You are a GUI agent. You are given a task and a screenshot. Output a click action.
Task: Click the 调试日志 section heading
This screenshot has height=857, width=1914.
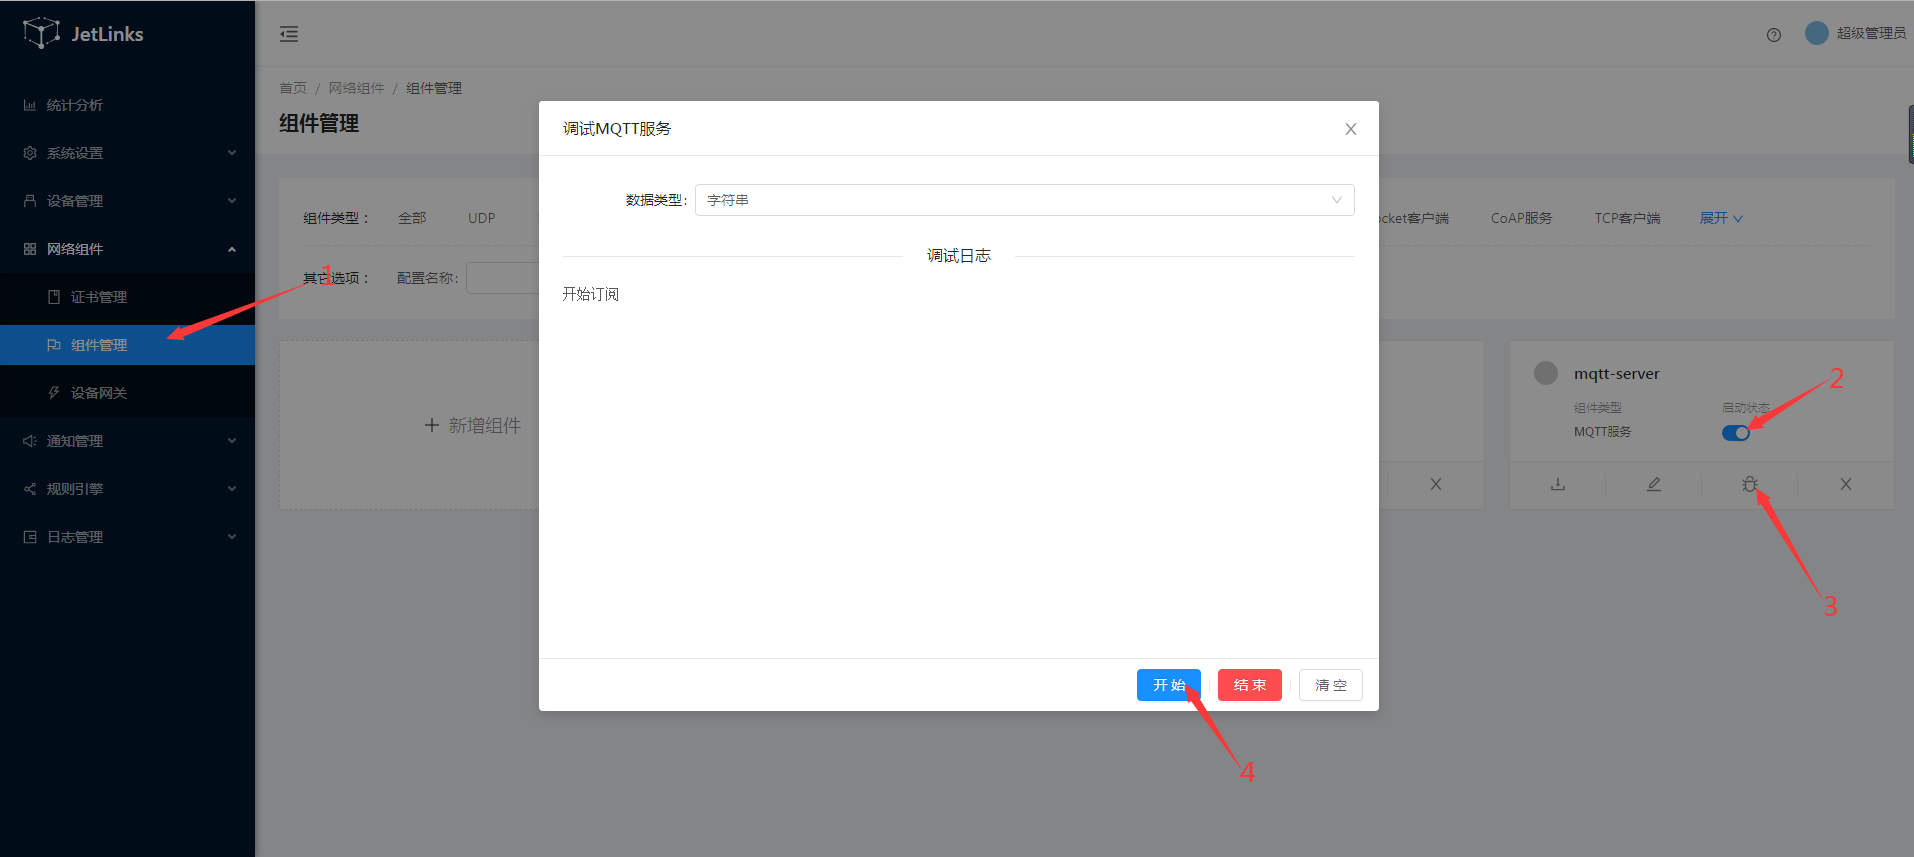pyautogui.click(x=959, y=256)
